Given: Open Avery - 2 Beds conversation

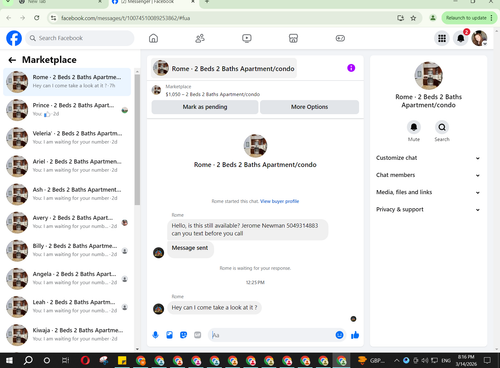Looking at the screenshot, I should (x=67, y=222).
